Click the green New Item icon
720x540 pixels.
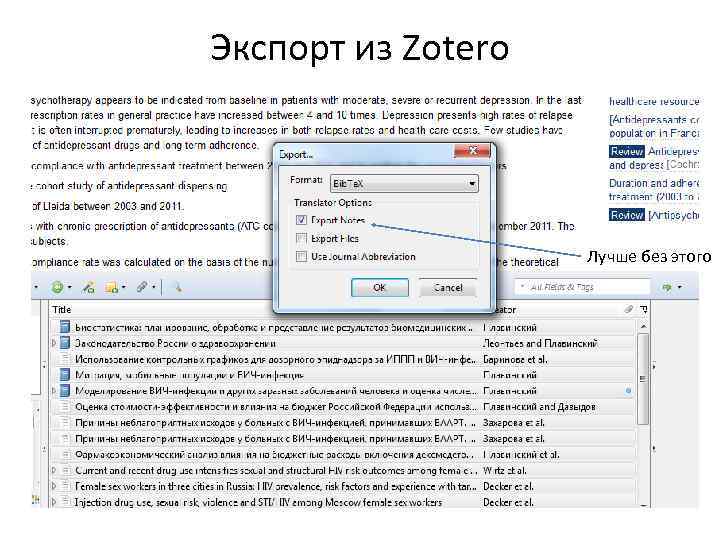point(57,287)
